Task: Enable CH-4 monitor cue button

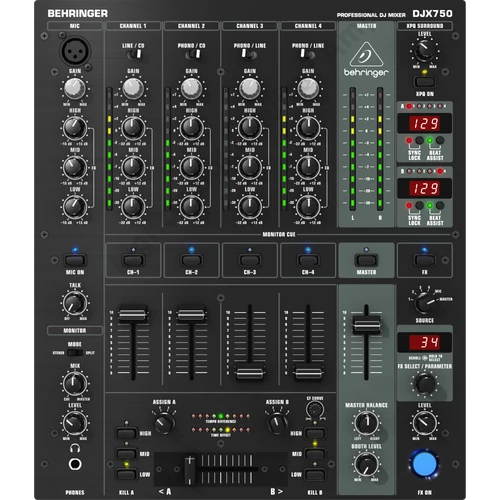Action: pos(308,260)
